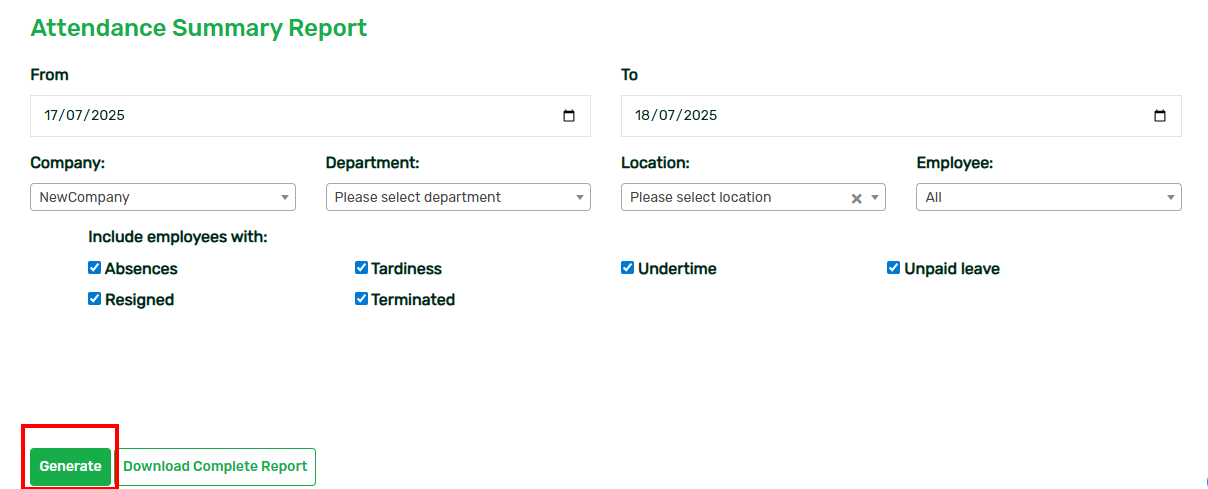The width and height of the screenshot is (1208, 489).
Task: Open the Employee dropdown set to All
Action: [1049, 197]
